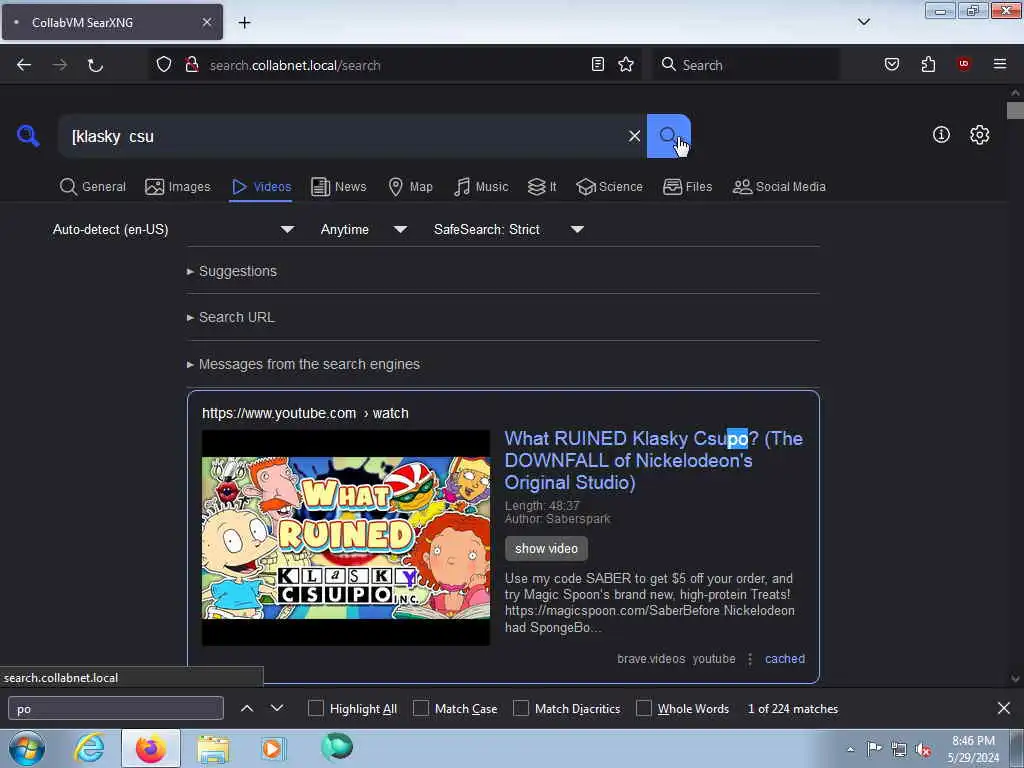Open the Anytime time range dropdown
1024x768 pixels.
pos(364,229)
